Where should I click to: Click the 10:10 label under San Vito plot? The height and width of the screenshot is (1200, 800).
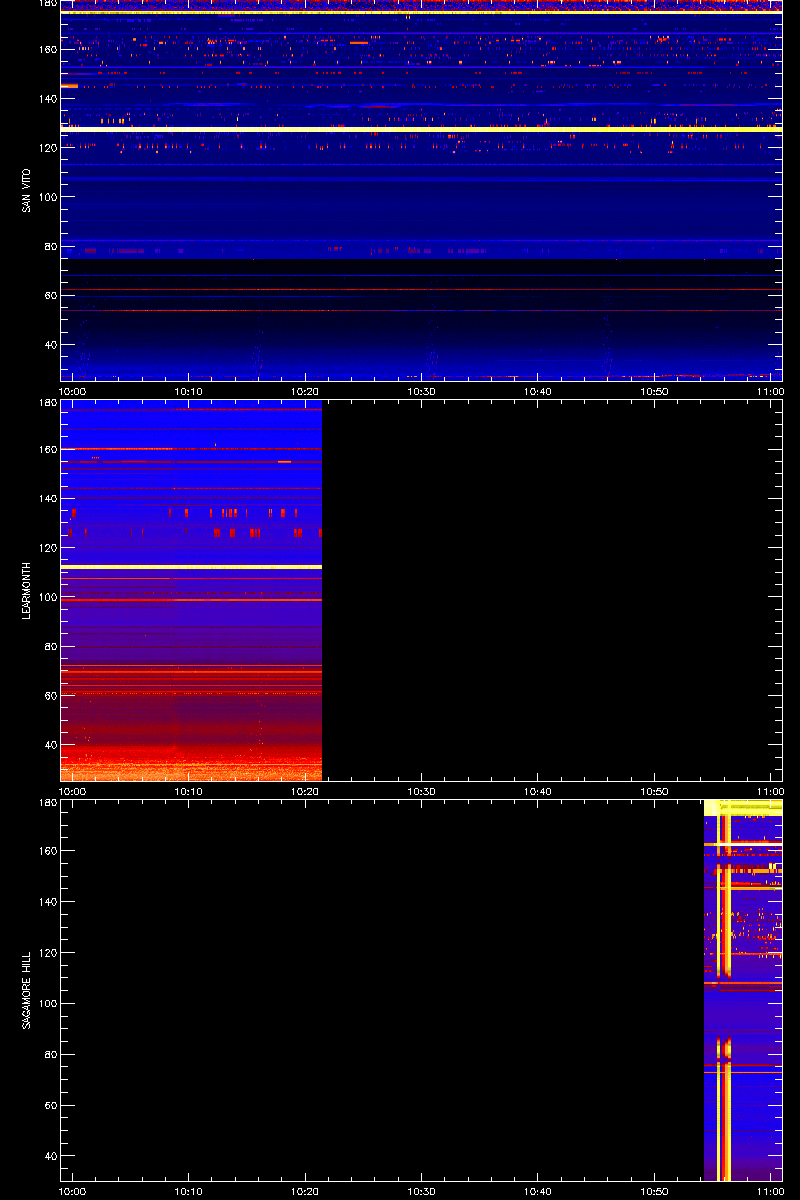[189, 392]
